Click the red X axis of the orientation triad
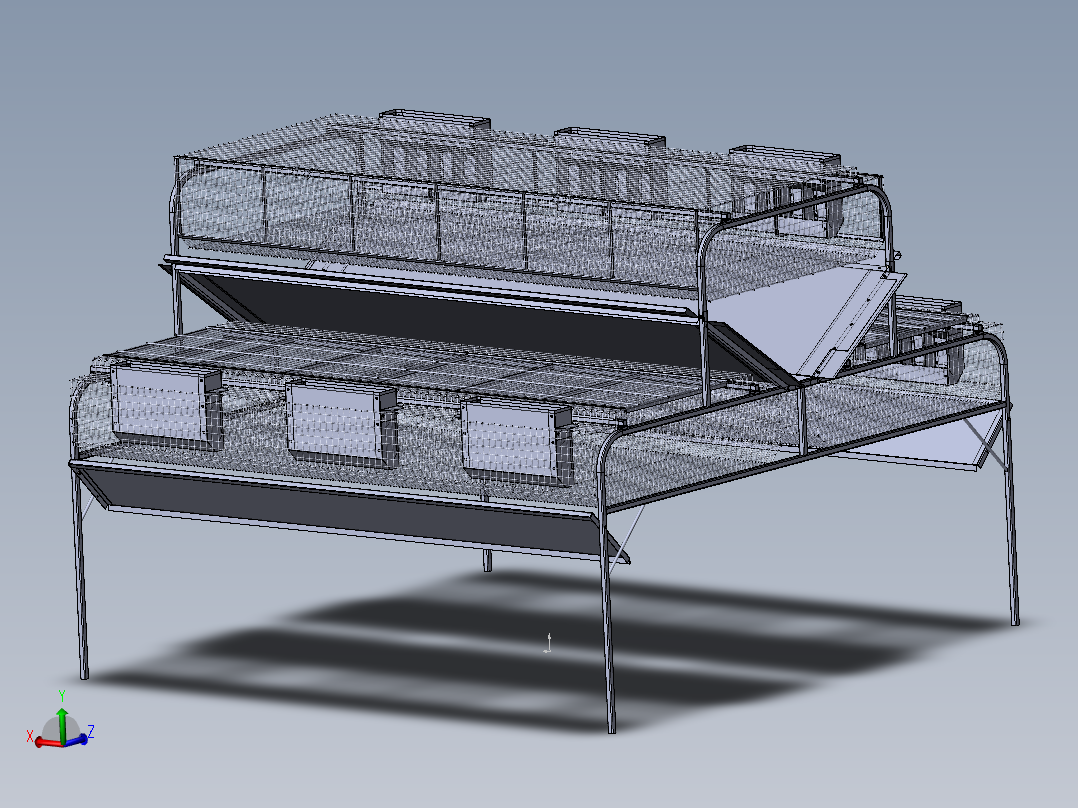 [47, 742]
